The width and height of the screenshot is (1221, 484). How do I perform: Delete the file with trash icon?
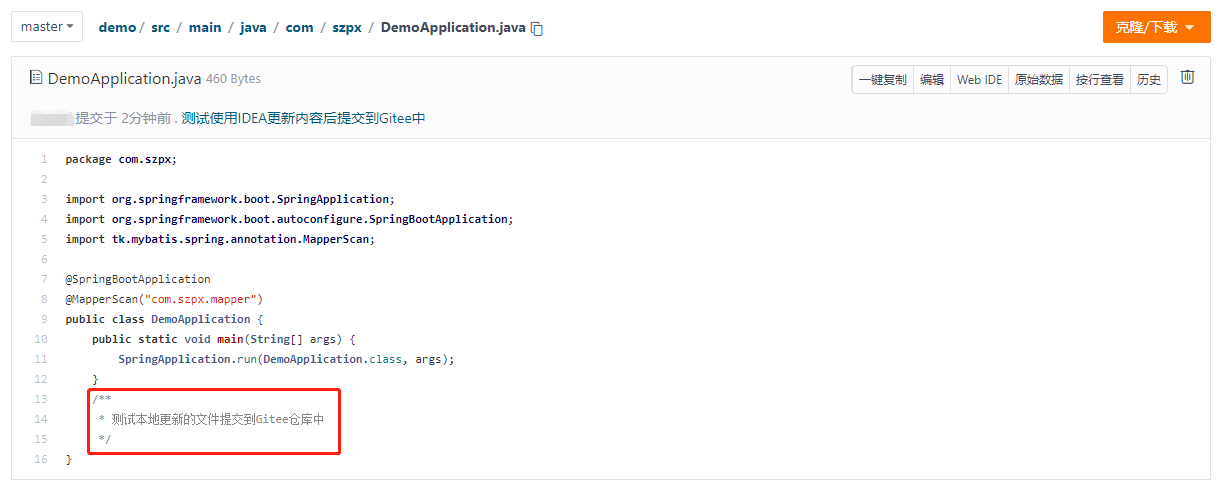point(1188,77)
